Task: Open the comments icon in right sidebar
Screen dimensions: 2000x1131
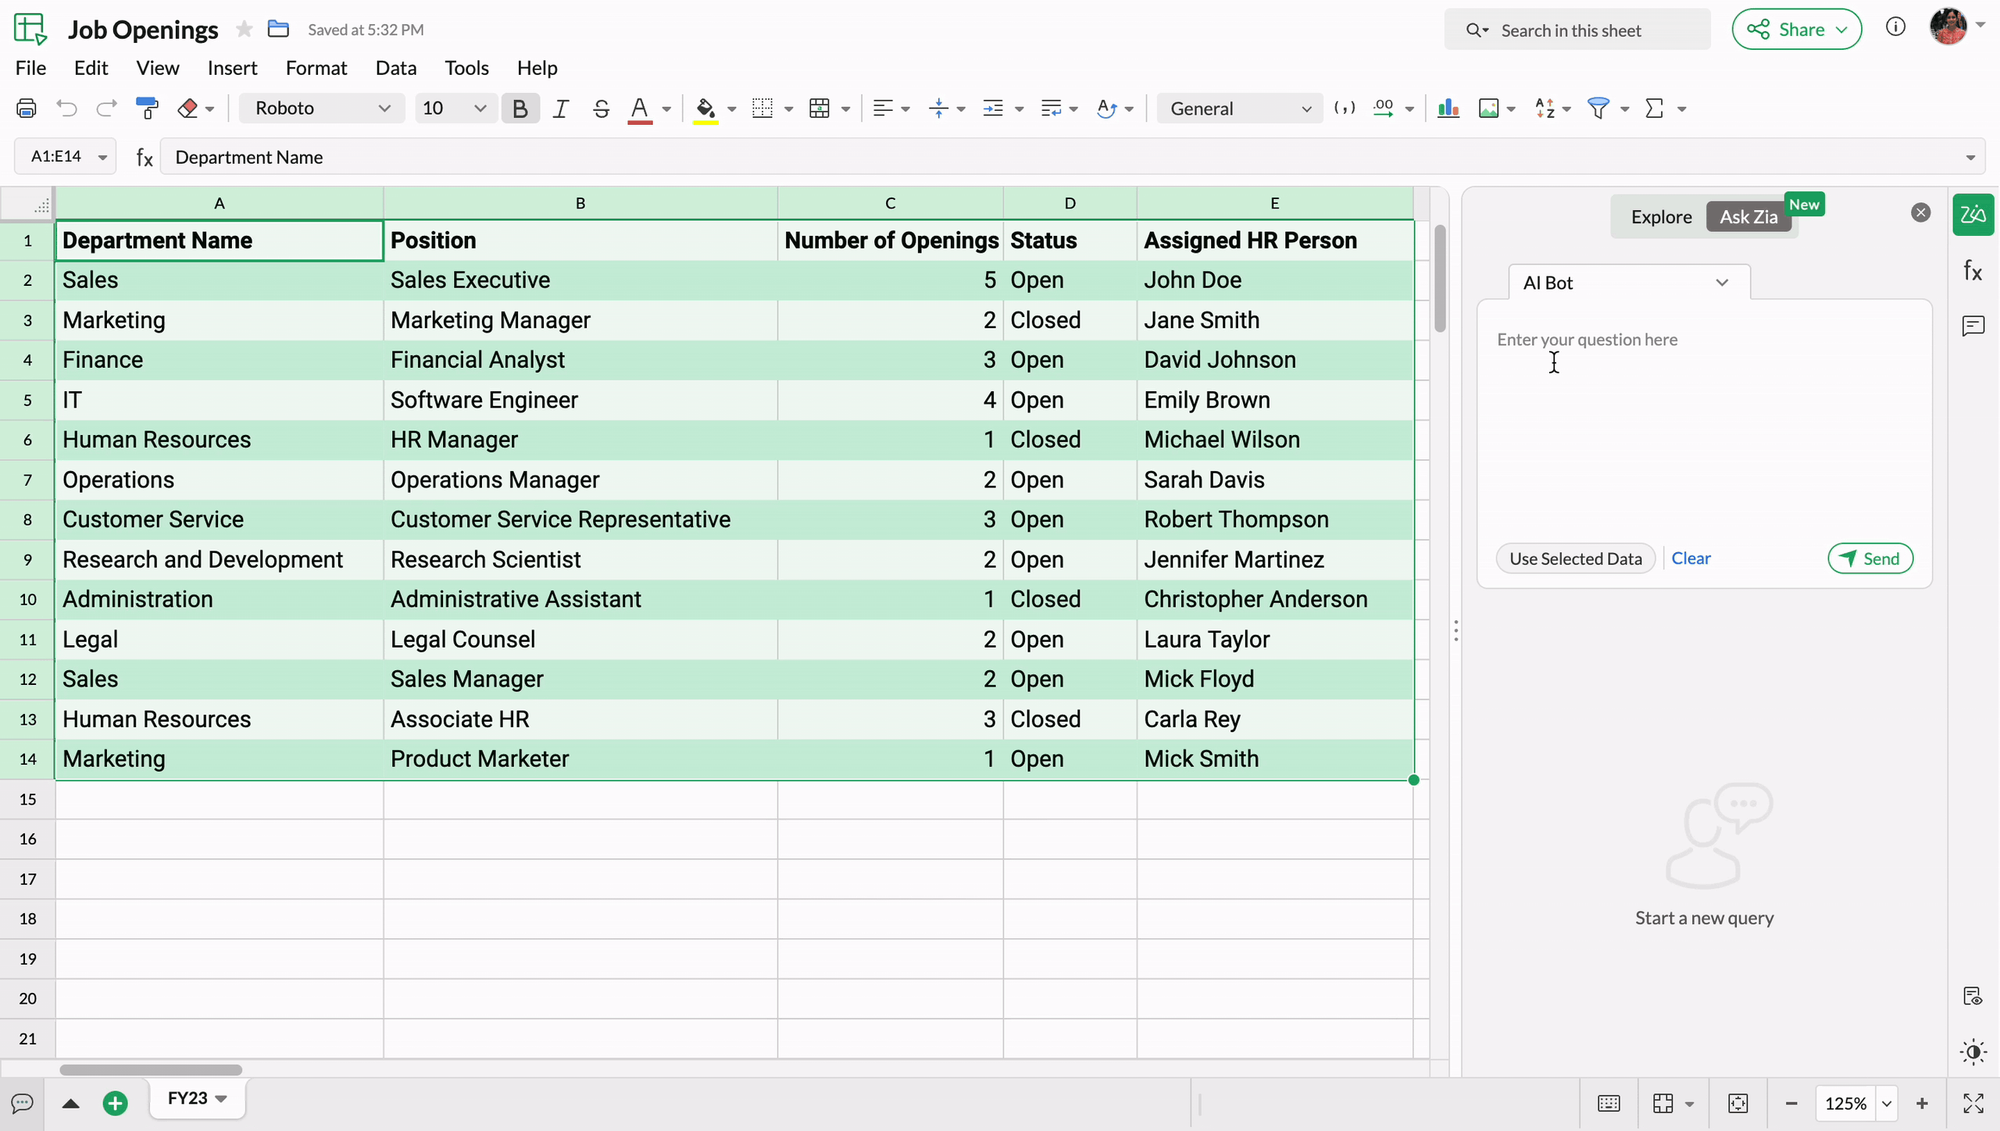Action: coord(1973,326)
